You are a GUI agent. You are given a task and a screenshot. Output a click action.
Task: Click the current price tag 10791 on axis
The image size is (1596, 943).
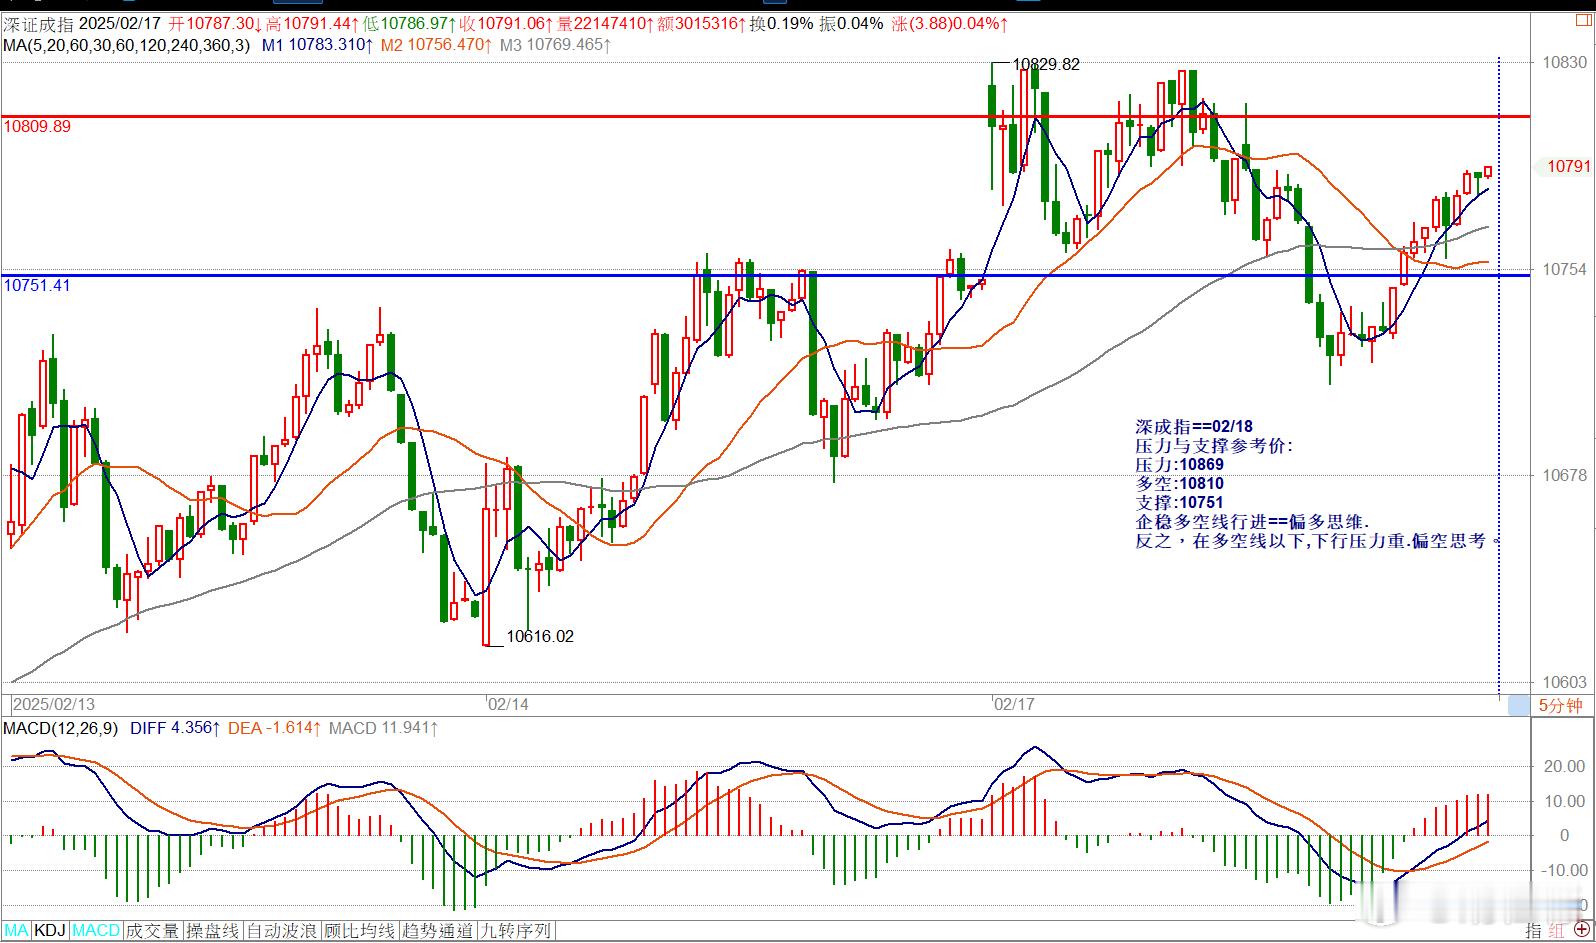tap(1567, 166)
